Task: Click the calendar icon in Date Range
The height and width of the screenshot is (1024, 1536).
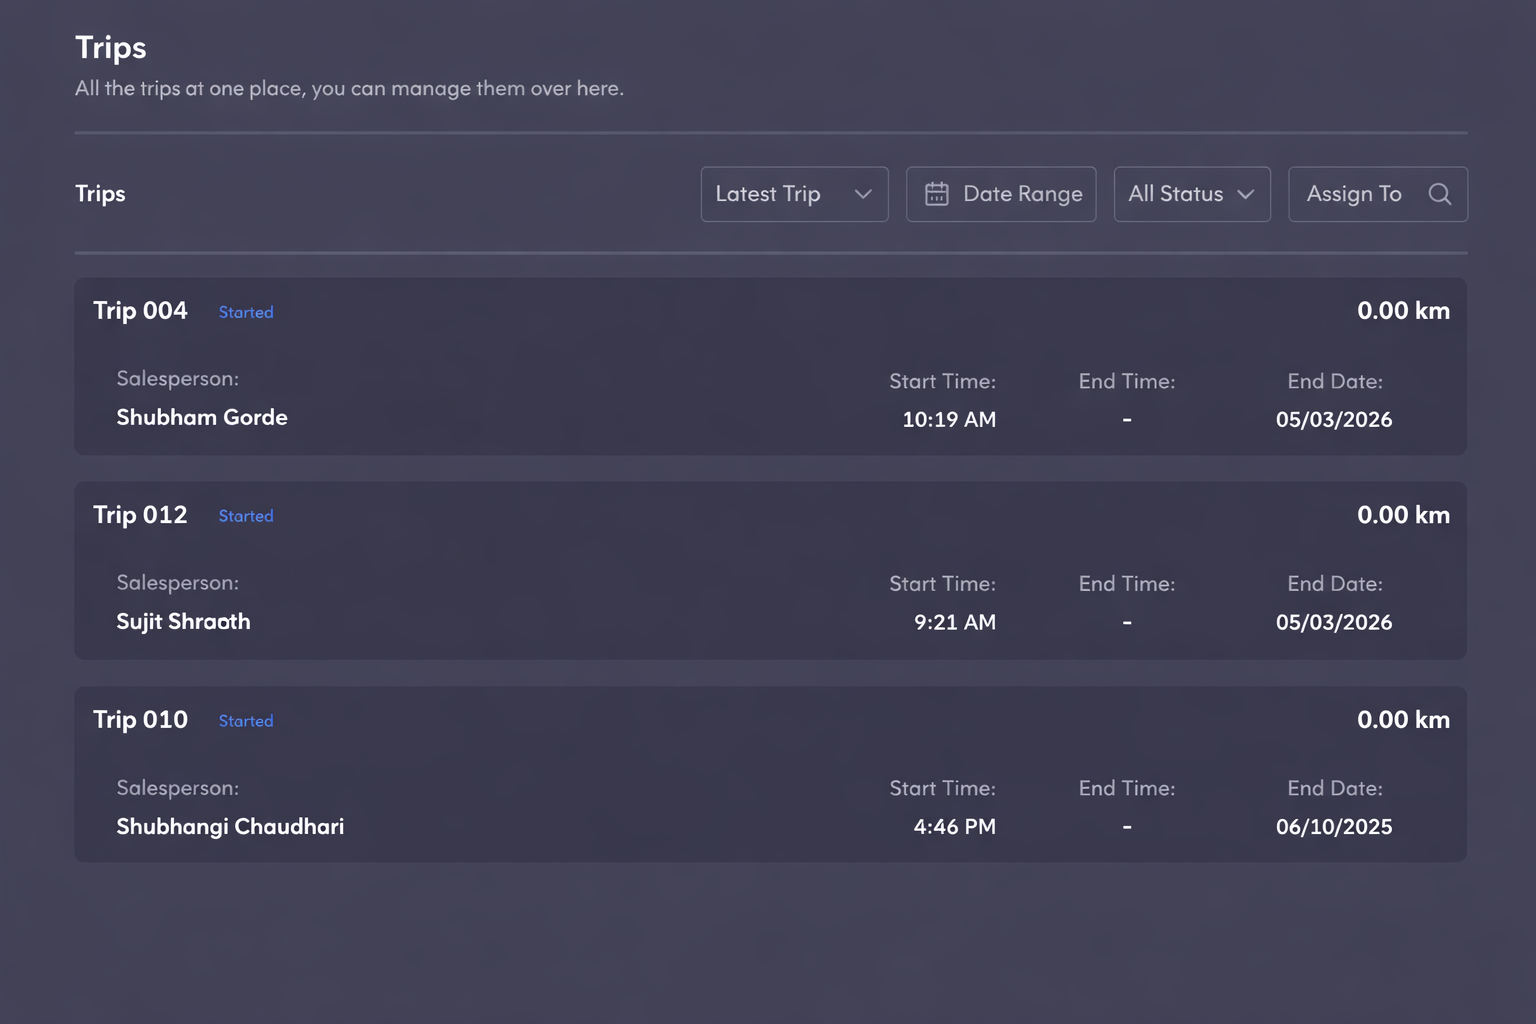Action: pos(936,194)
